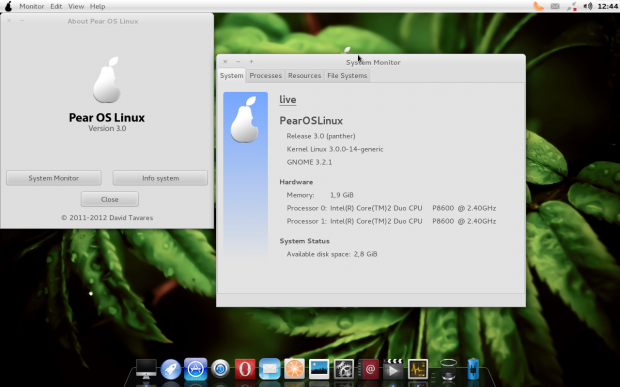
Task: Launch Opera browser from the dock
Action: tap(245, 369)
